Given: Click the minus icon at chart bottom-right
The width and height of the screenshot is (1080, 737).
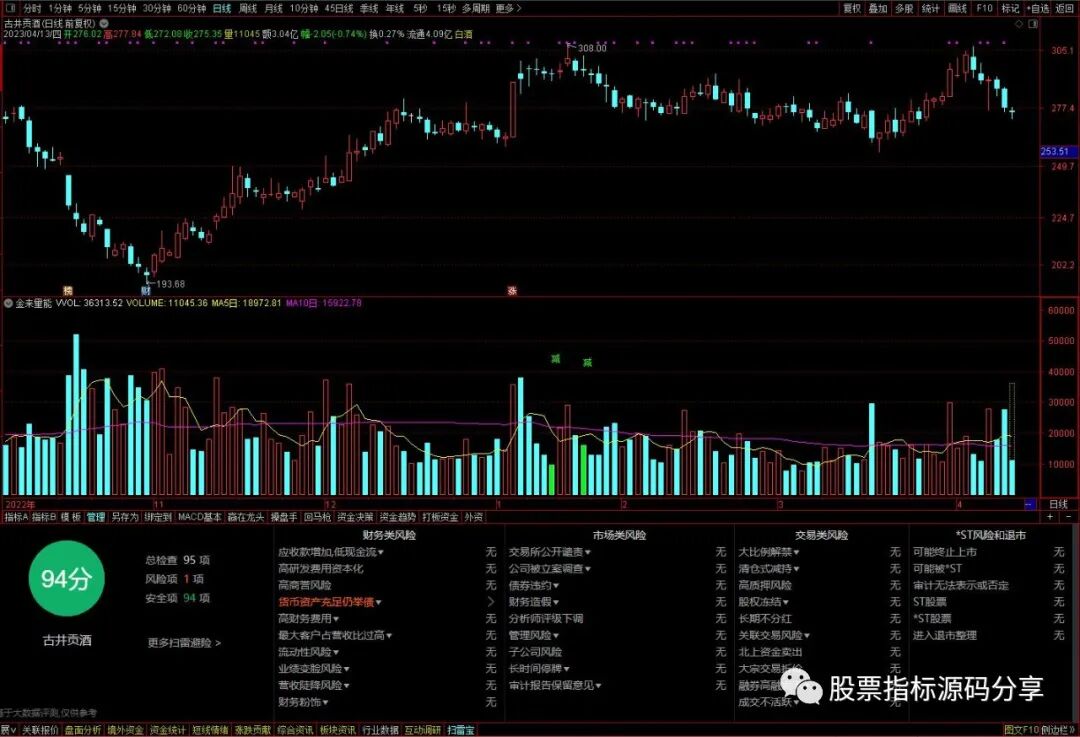Looking at the screenshot, I should (x=1068, y=517).
